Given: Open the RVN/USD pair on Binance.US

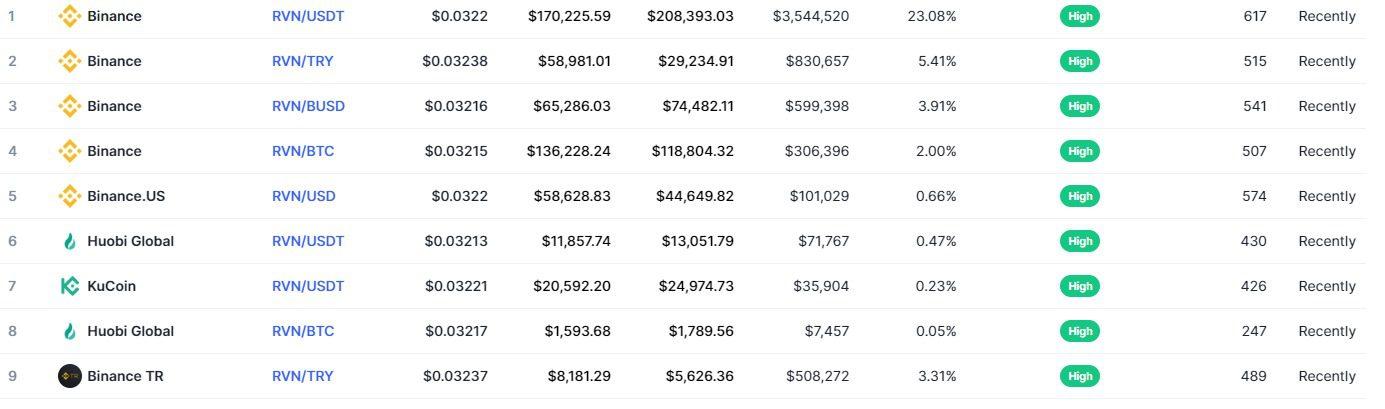Looking at the screenshot, I should click(304, 196).
